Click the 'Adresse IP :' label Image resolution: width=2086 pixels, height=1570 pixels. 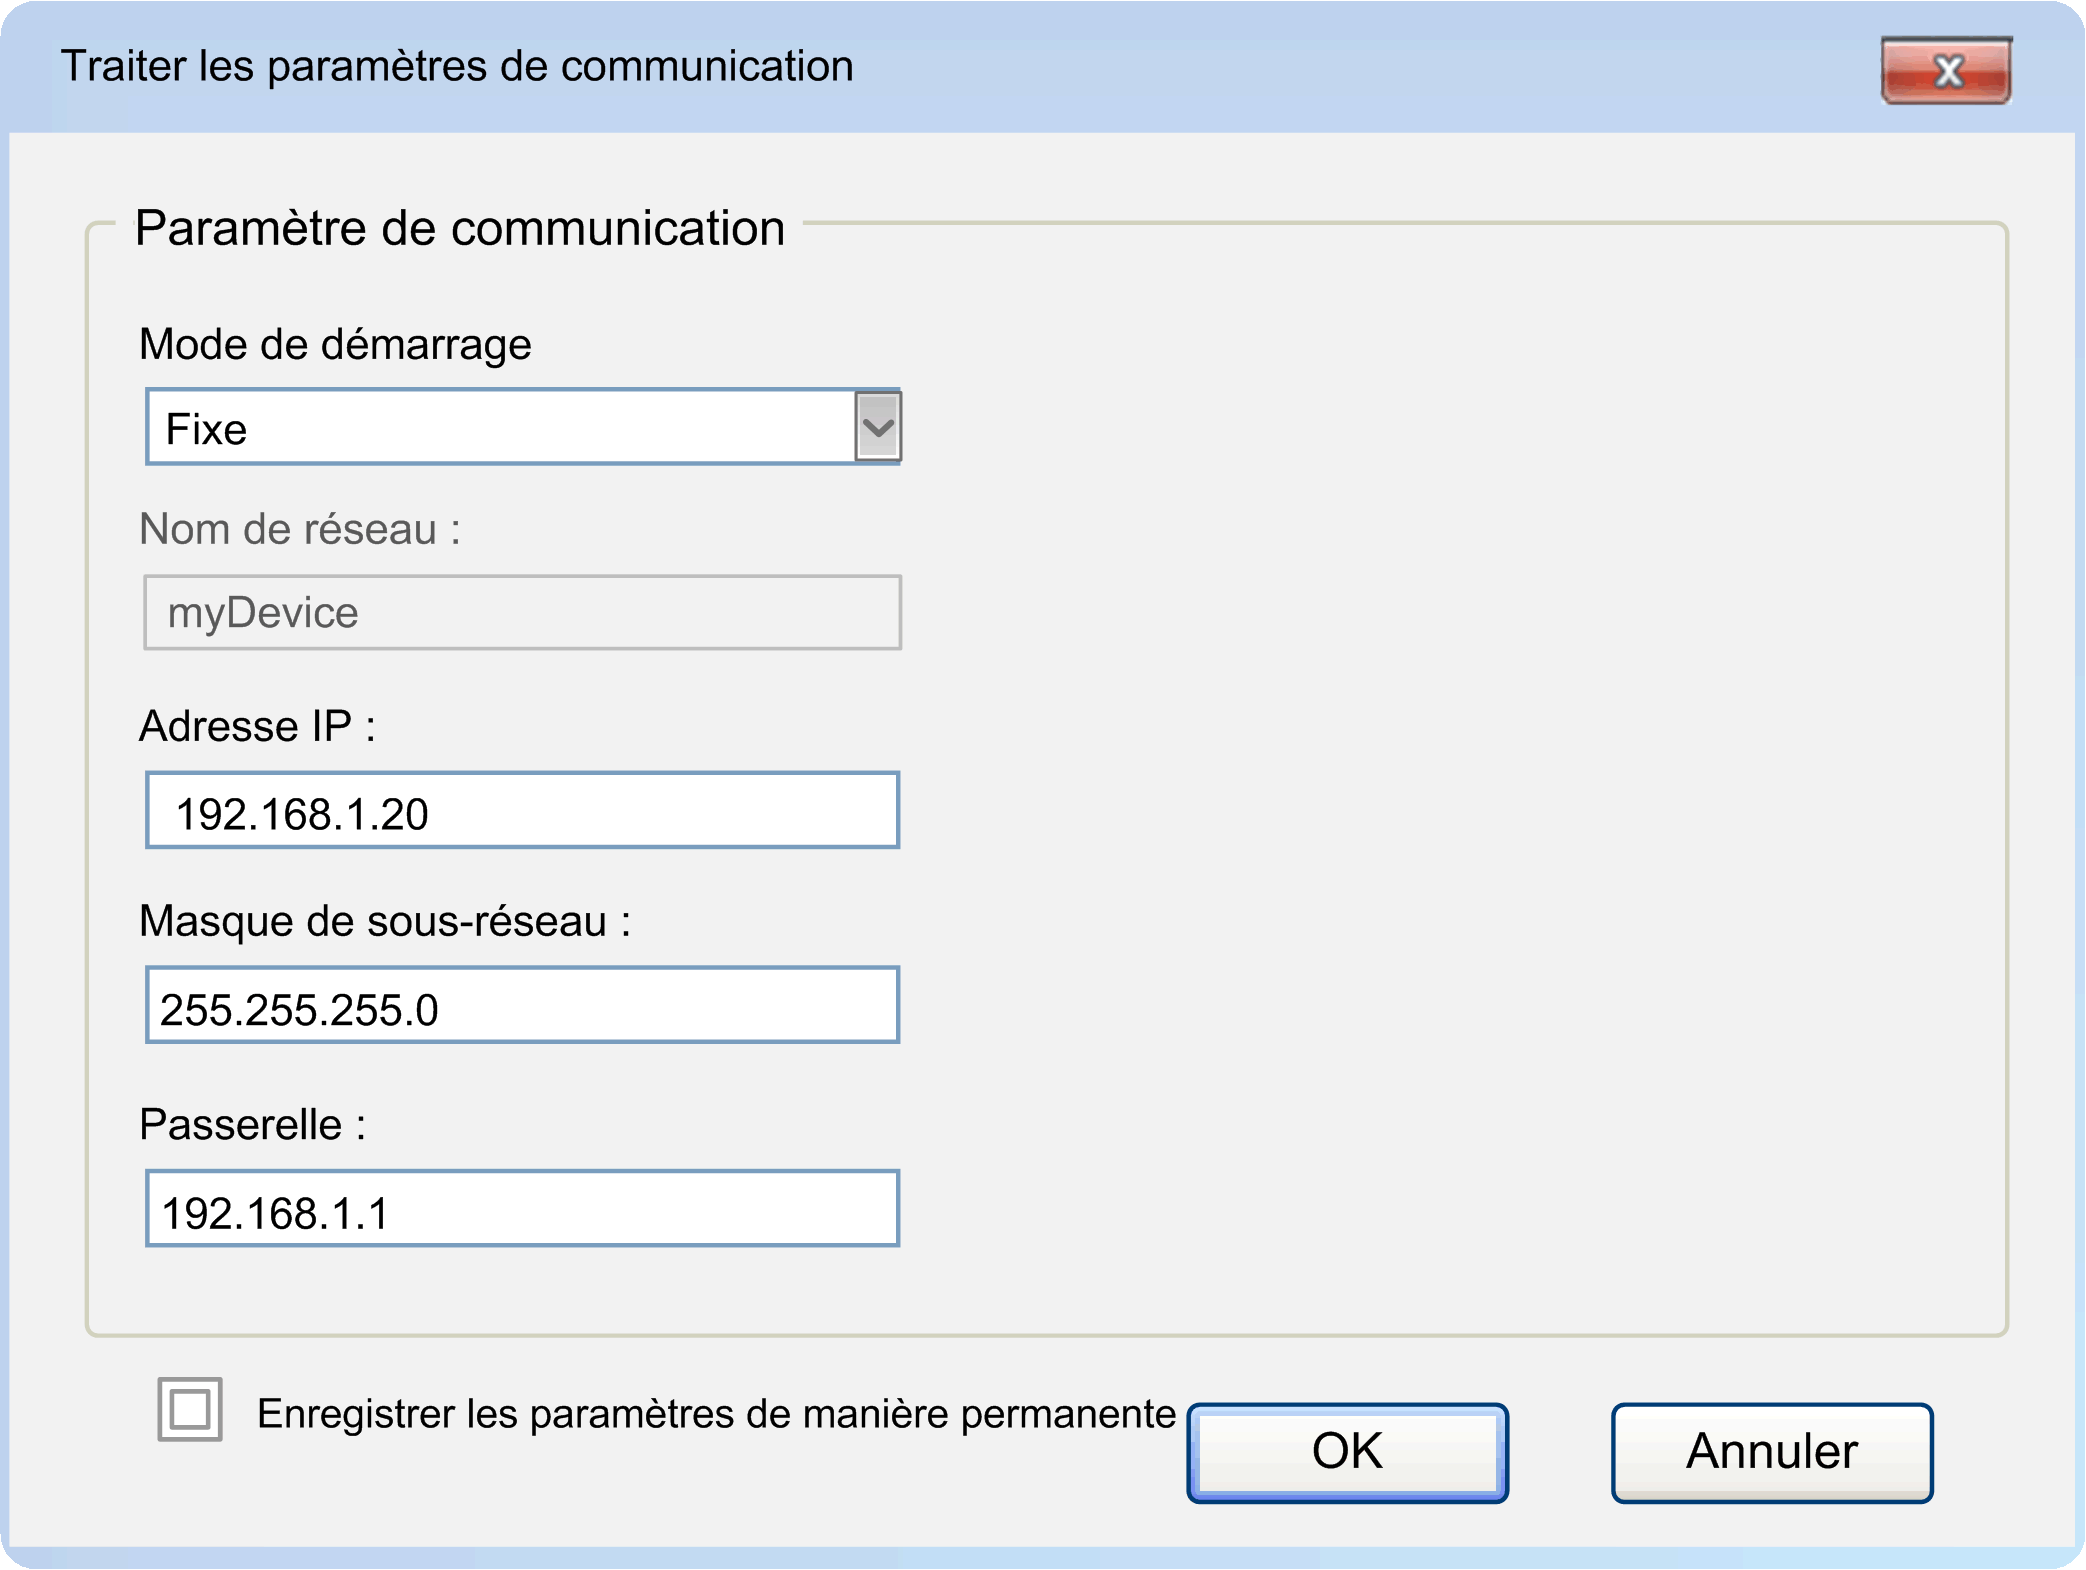257,727
